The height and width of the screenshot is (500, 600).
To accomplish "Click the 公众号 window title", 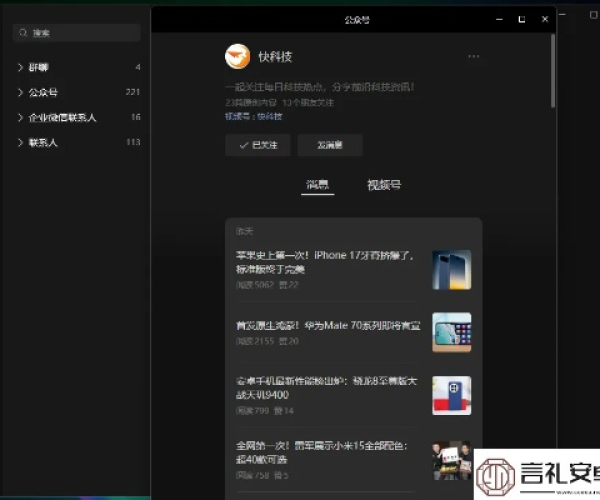I will tap(357, 20).
